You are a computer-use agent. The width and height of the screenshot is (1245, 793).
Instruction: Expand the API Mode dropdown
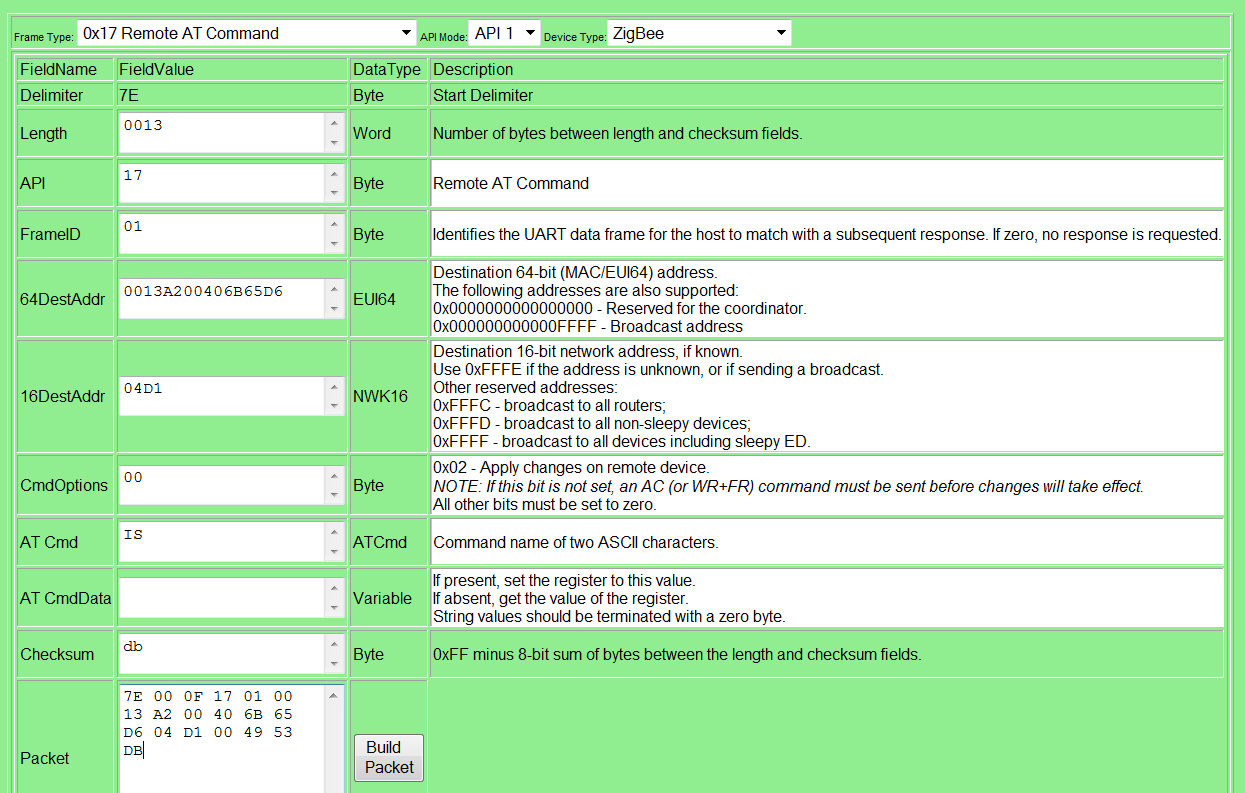pos(504,33)
